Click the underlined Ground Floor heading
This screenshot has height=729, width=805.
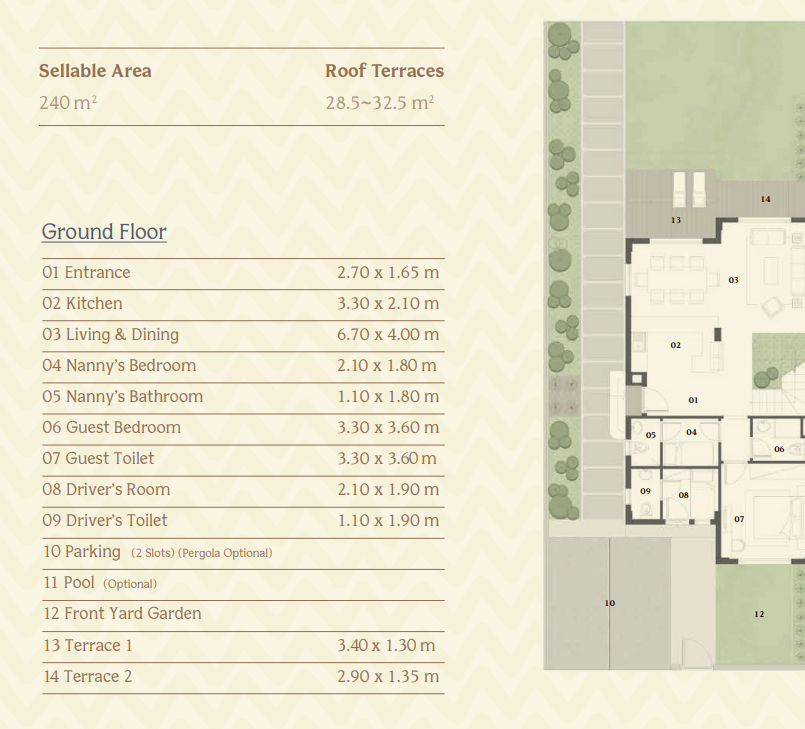104,232
